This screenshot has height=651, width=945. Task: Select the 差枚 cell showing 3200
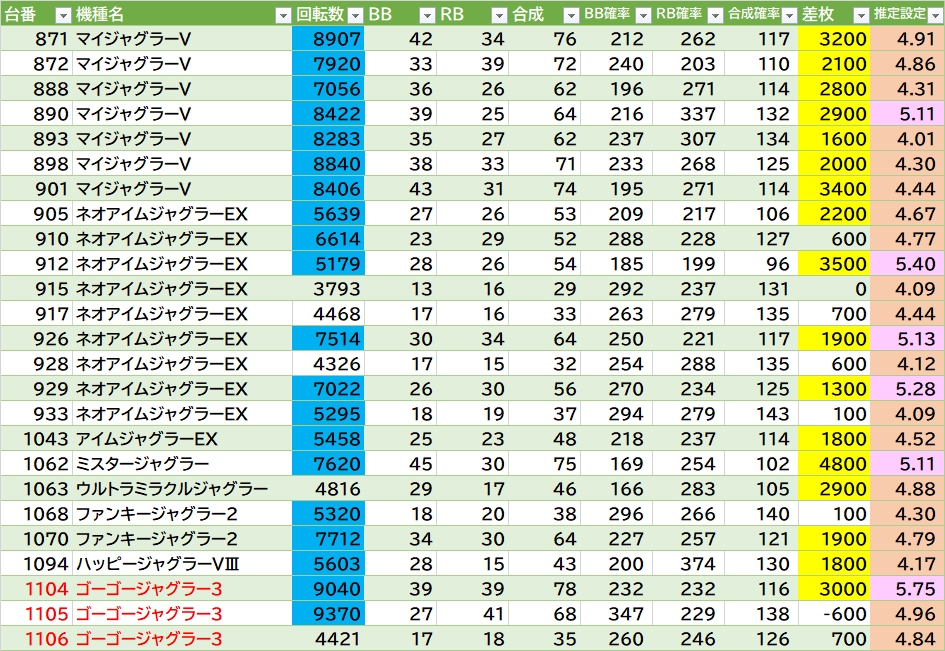click(x=834, y=39)
